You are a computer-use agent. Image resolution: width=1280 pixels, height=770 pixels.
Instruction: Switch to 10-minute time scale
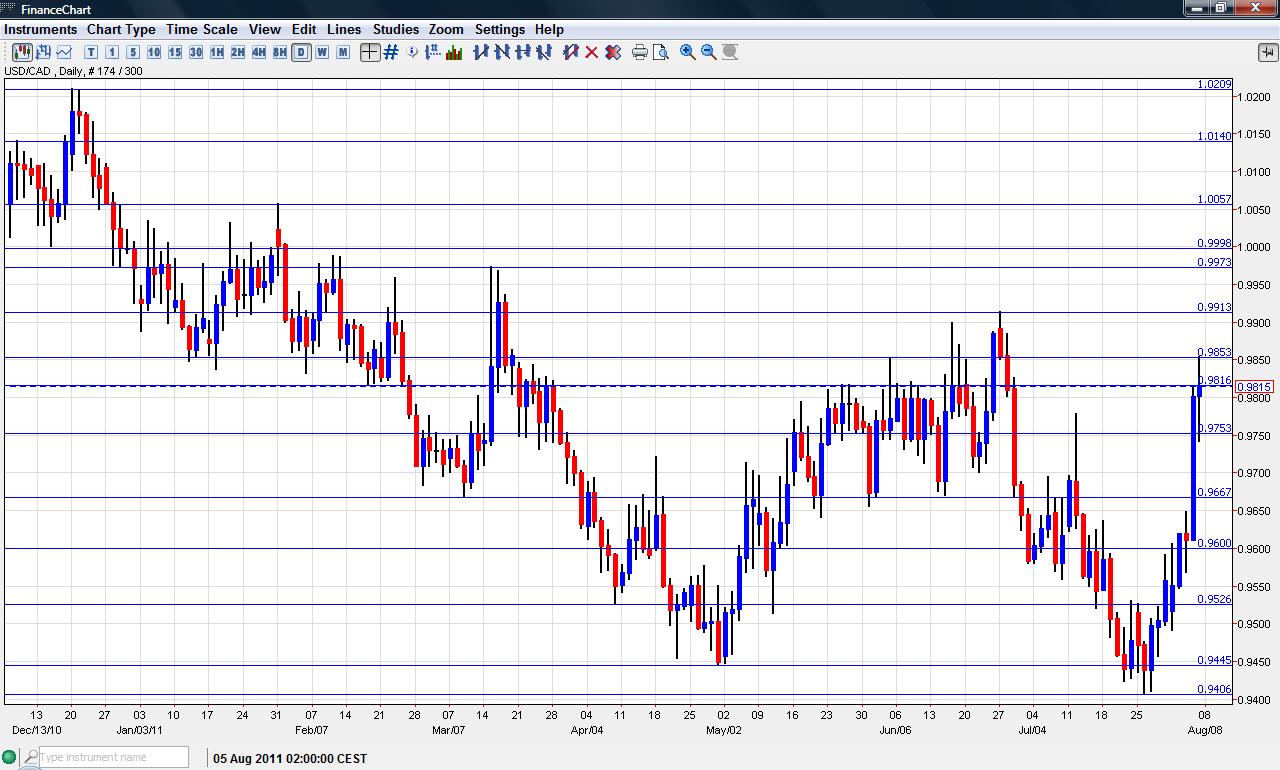[x=154, y=52]
